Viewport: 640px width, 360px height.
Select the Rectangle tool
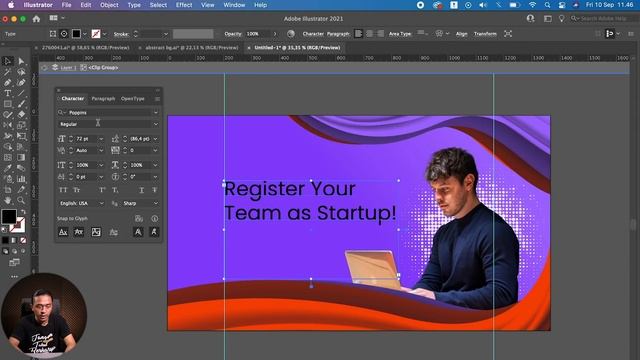pyautogui.click(x=7, y=104)
